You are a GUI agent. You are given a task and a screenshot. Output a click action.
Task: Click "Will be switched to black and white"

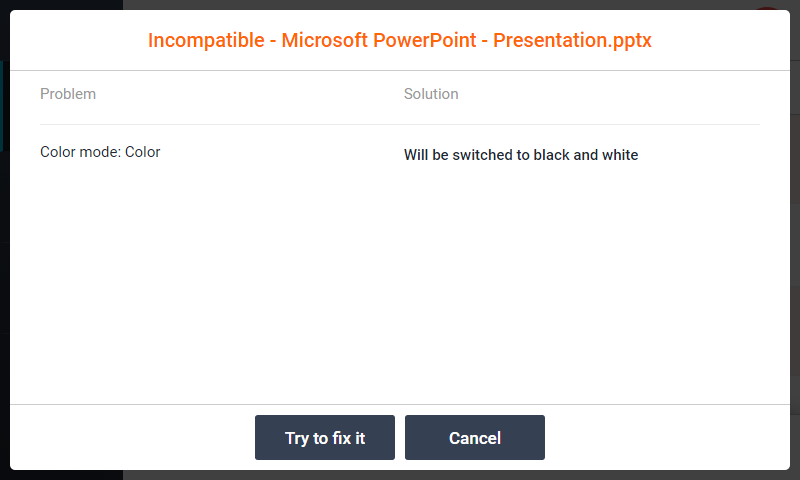520,155
